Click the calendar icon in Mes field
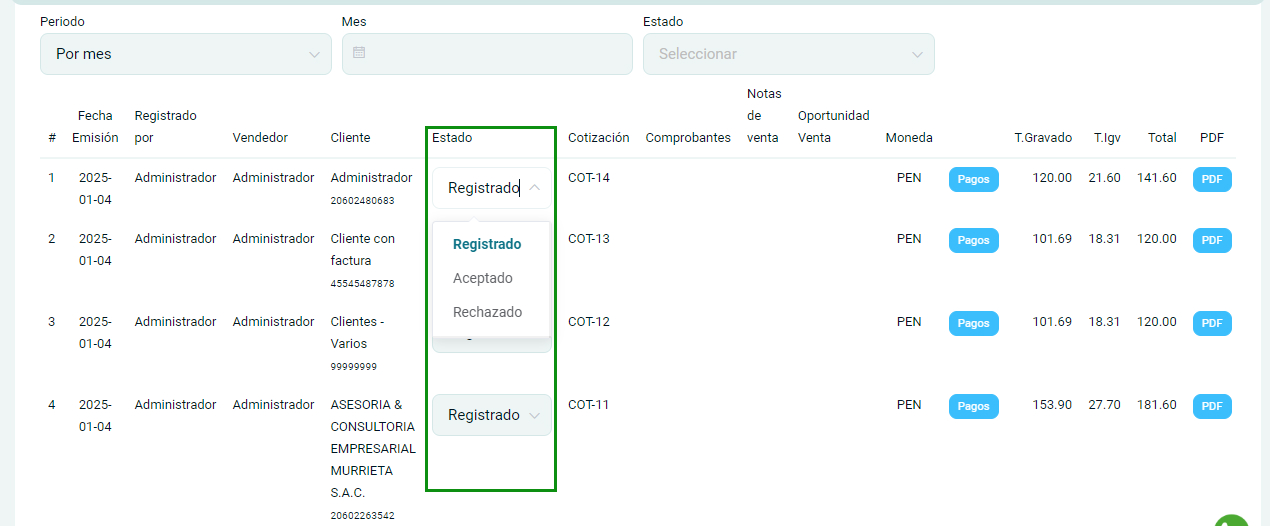This screenshot has width=1270, height=526. [359, 53]
